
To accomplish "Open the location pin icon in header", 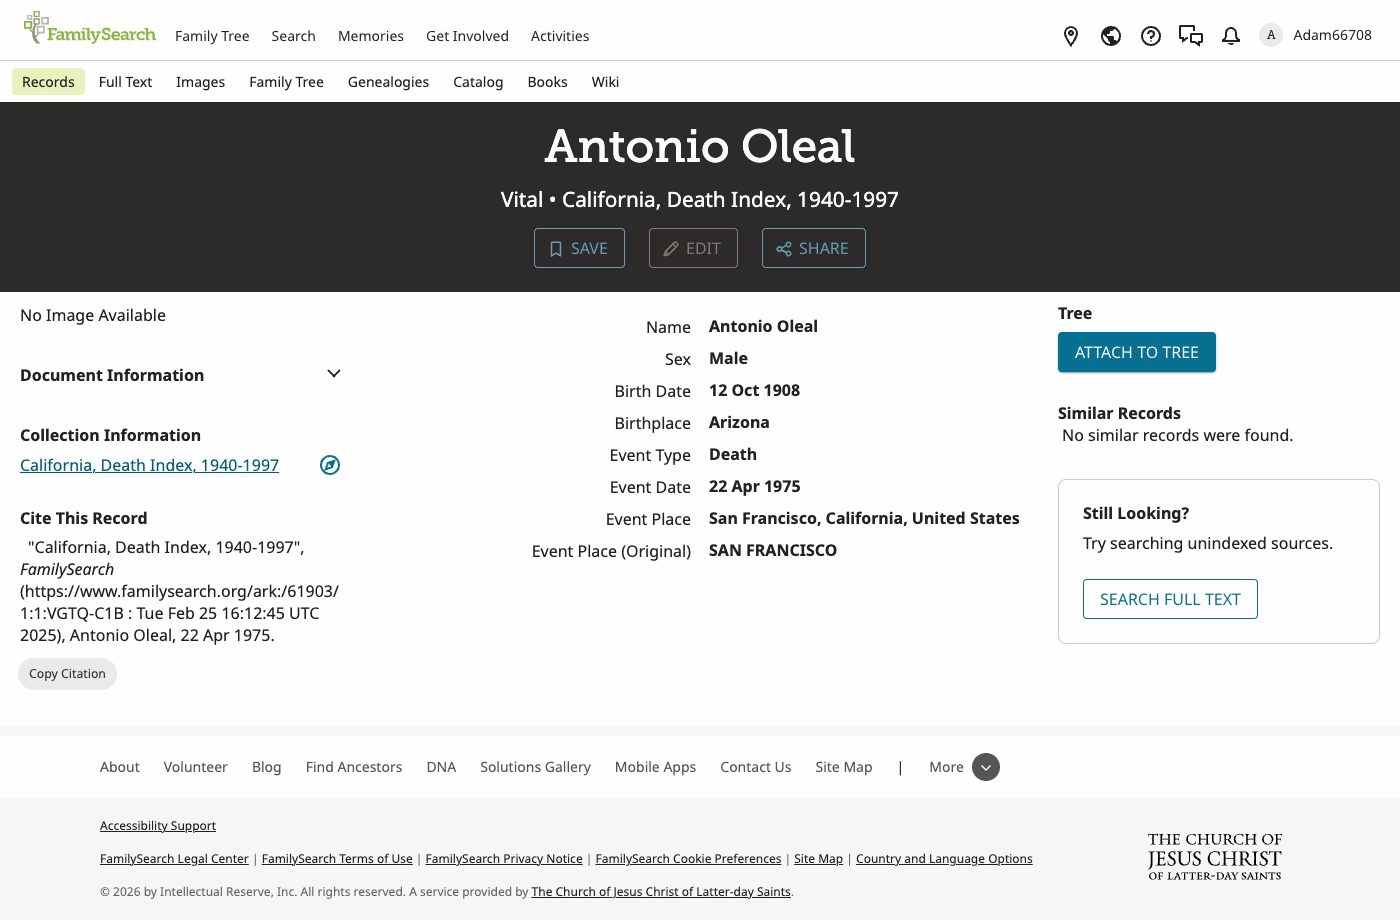I will [x=1071, y=36].
